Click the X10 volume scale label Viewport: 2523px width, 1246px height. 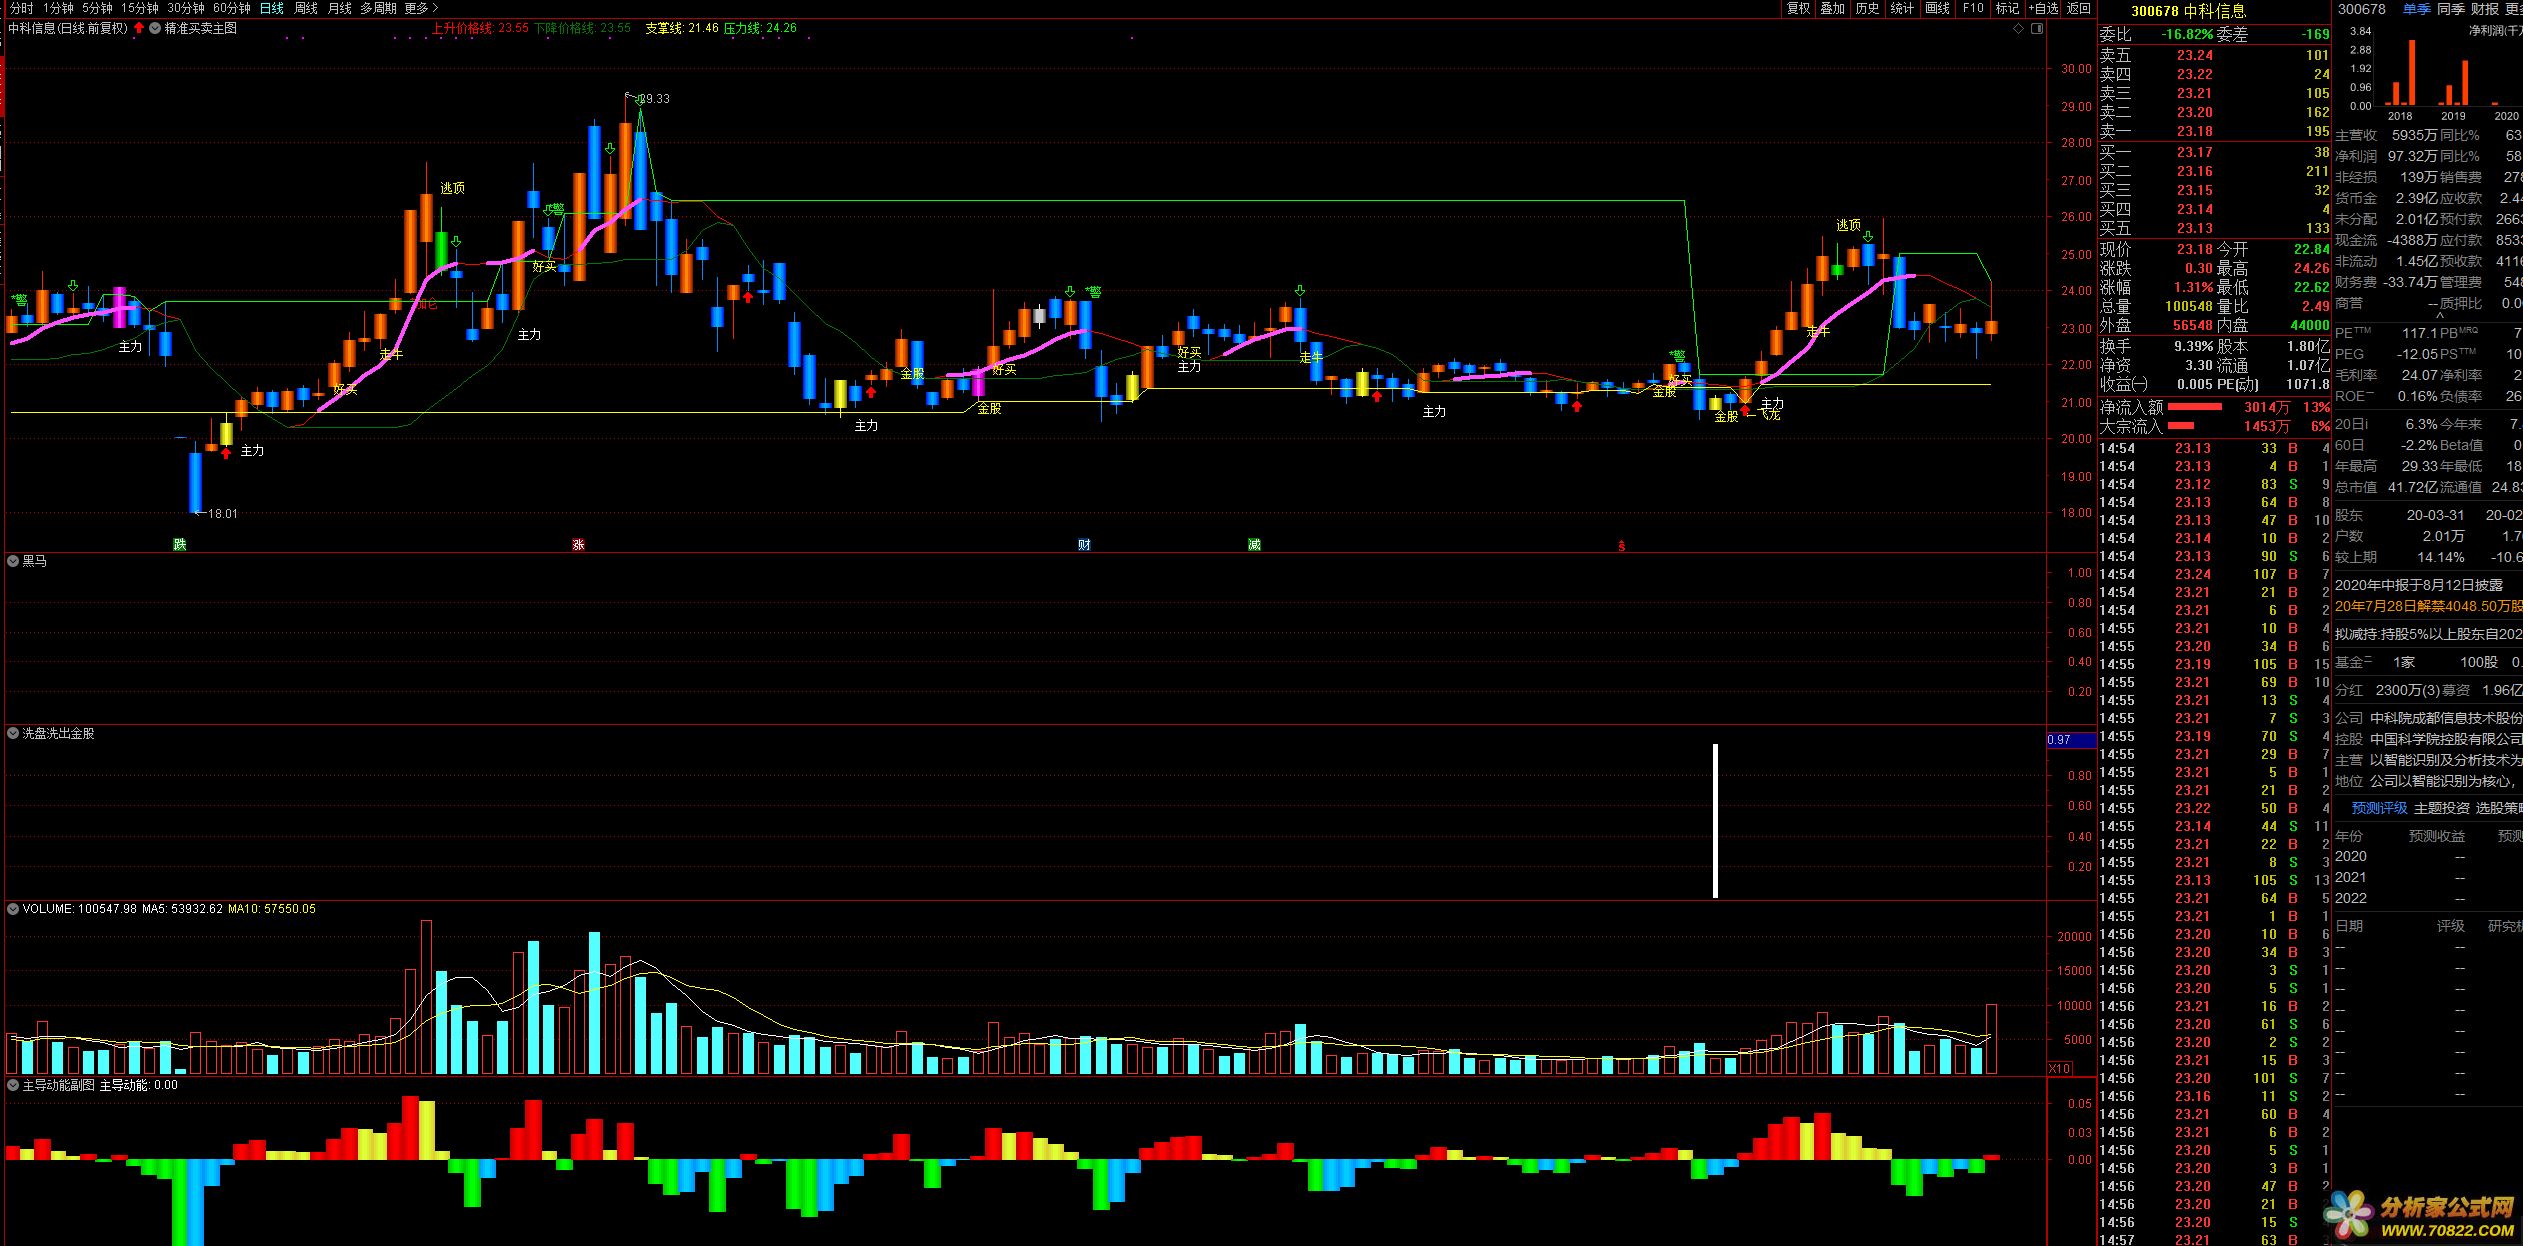(x=2059, y=1069)
